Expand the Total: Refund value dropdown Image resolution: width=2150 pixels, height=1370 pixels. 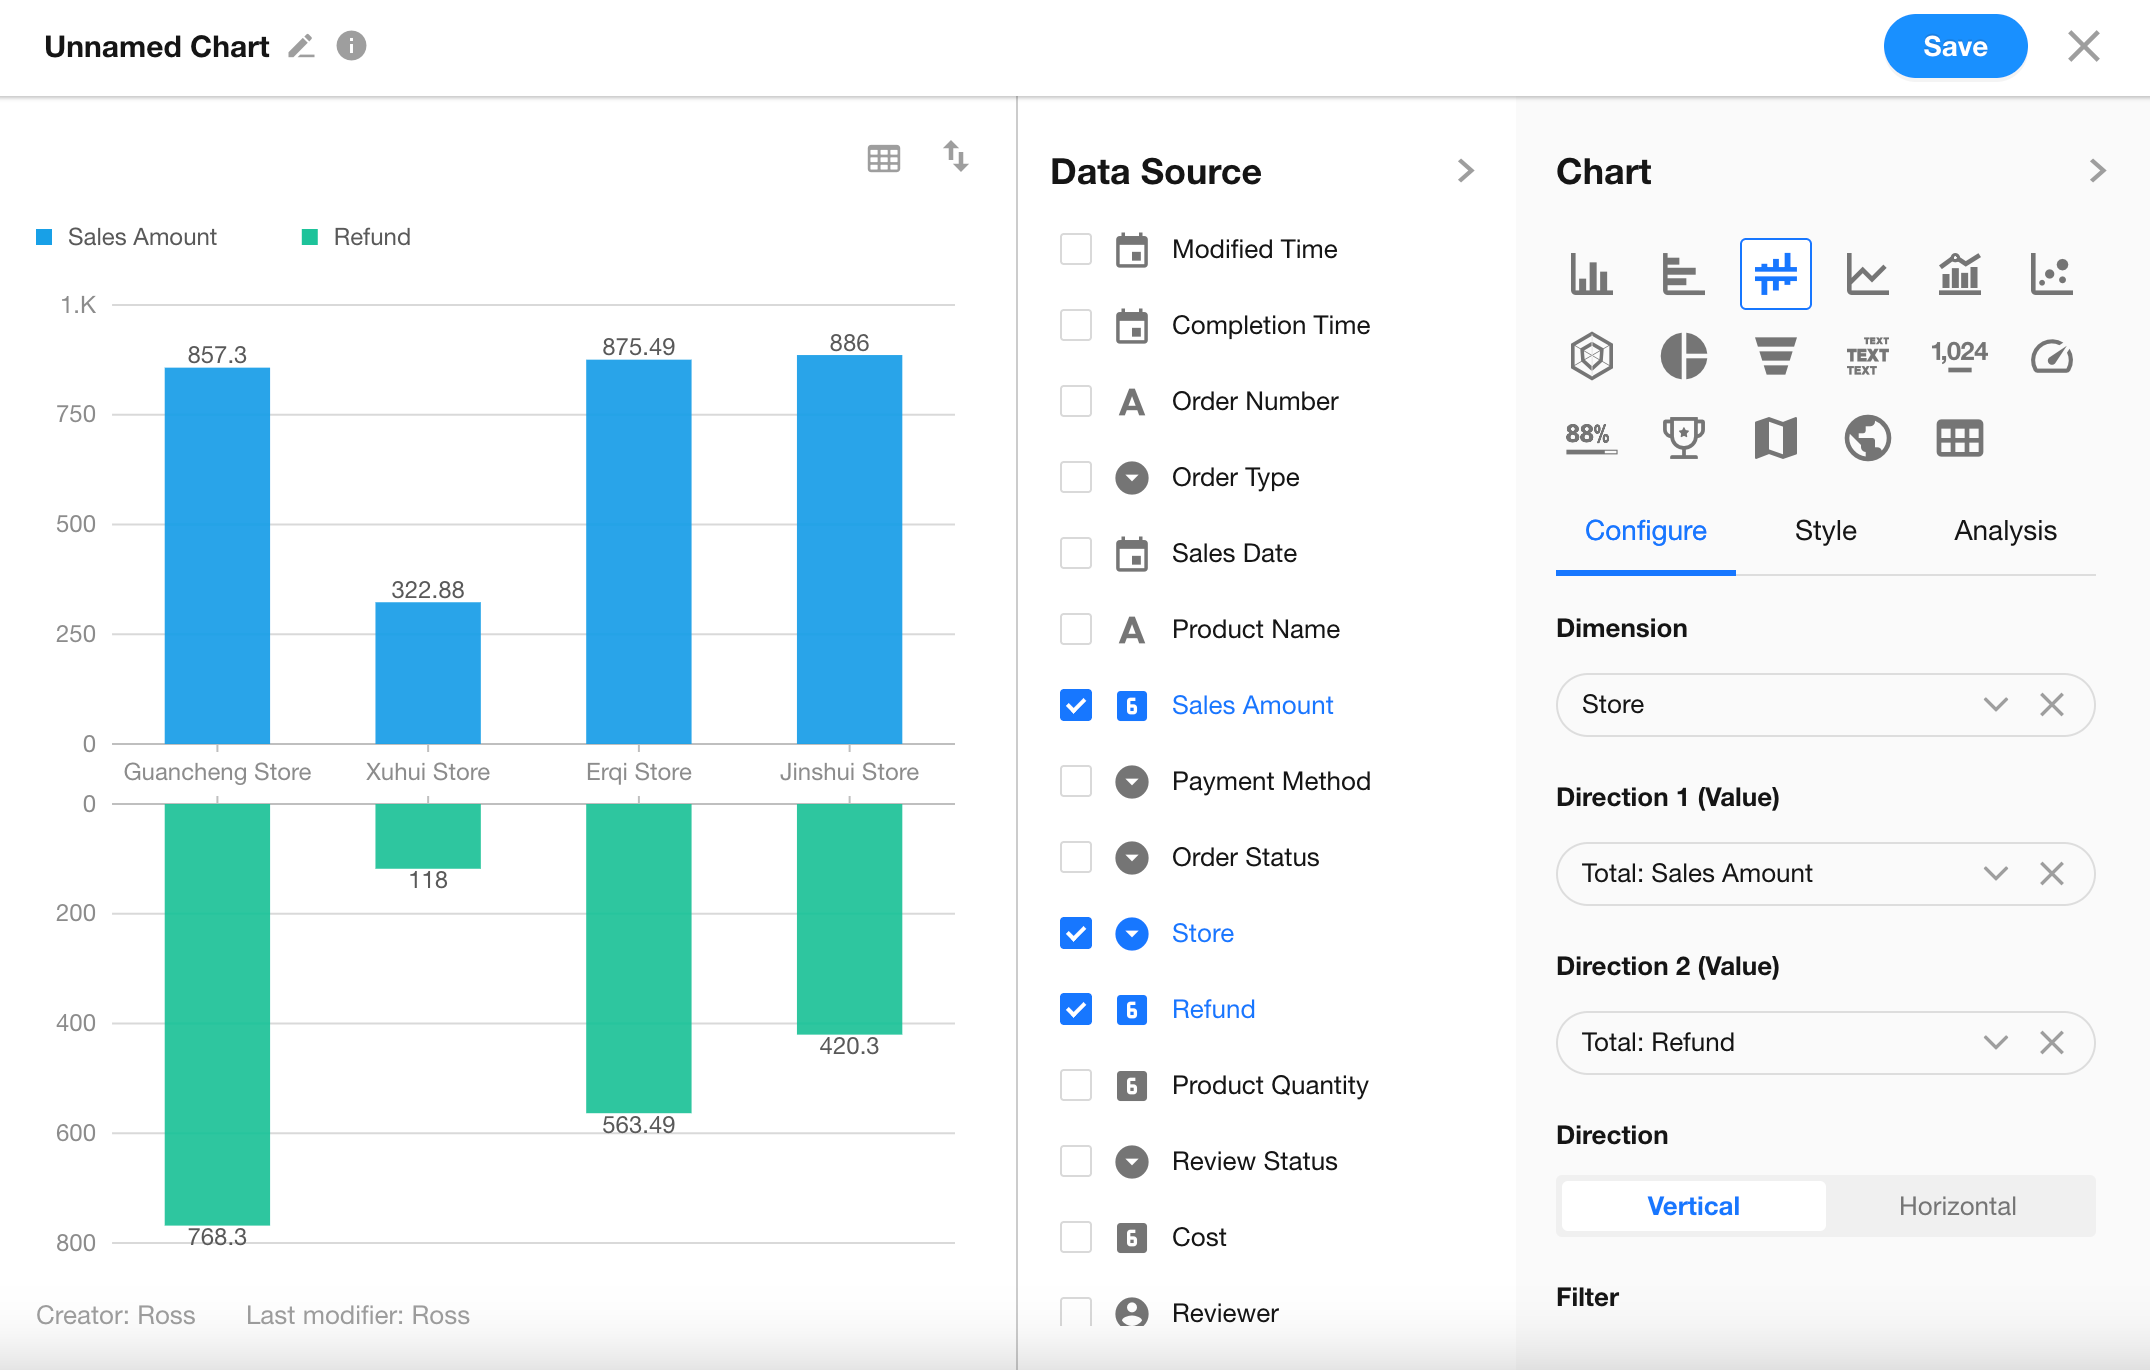pyautogui.click(x=1995, y=1043)
